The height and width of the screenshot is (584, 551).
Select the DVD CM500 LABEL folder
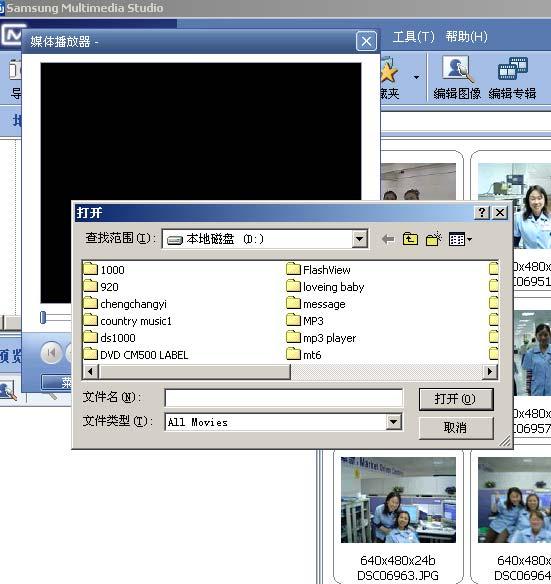click(136, 355)
